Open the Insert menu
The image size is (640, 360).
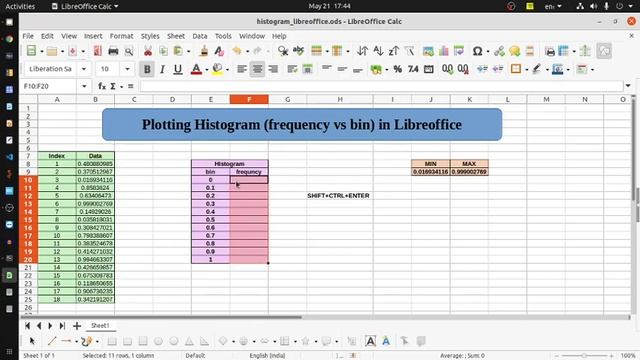pyautogui.click(x=93, y=36)
